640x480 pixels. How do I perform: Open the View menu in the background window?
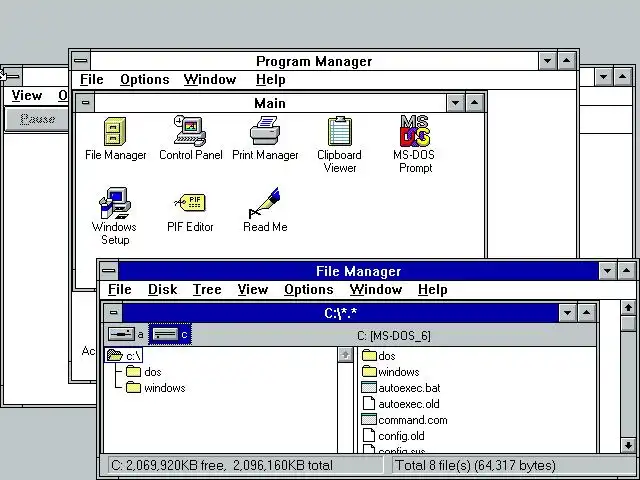pyautogui.click(x=27, y=96)
